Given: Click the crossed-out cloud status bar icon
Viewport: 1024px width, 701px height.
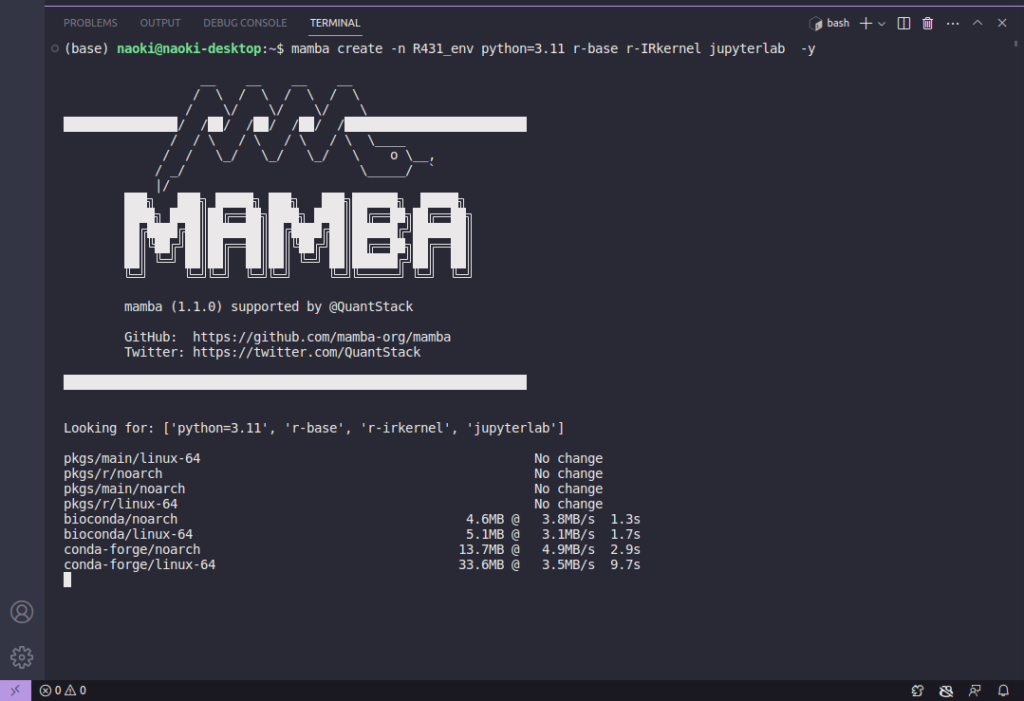Looking at the screenshot, I should (946, 691).
